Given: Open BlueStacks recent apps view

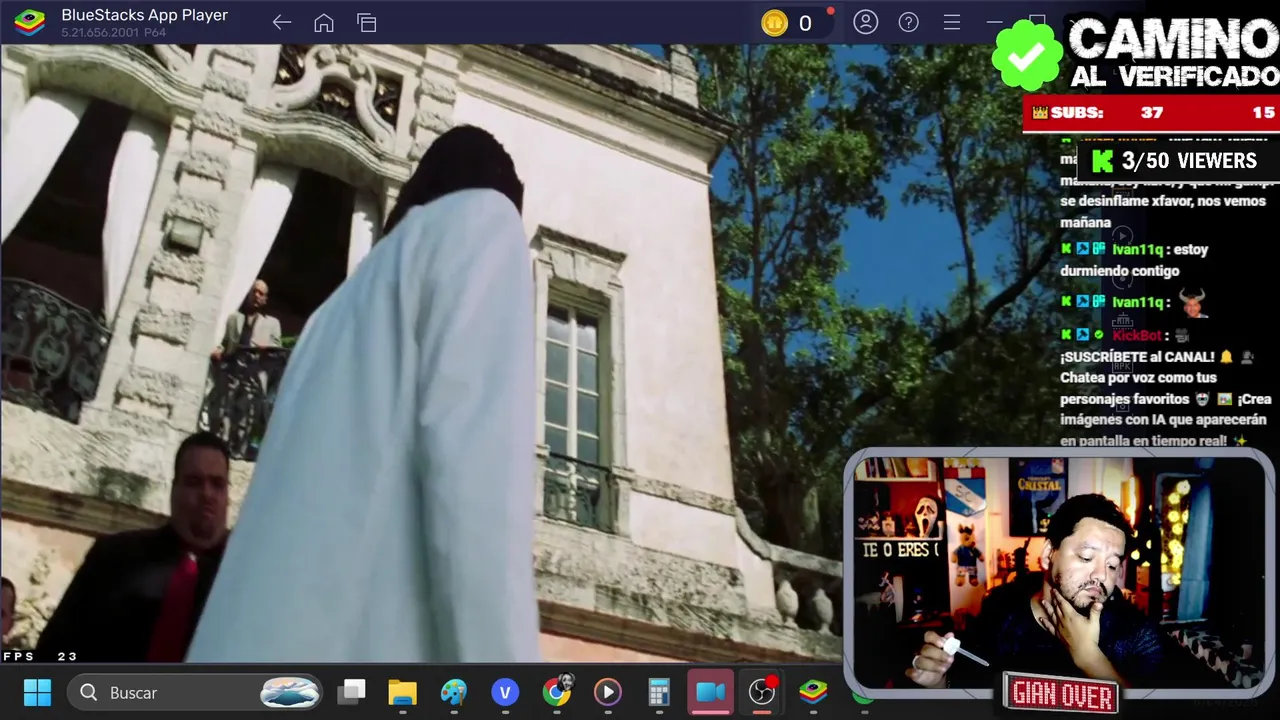Looking at the screenshot, I should pos(367,23).
